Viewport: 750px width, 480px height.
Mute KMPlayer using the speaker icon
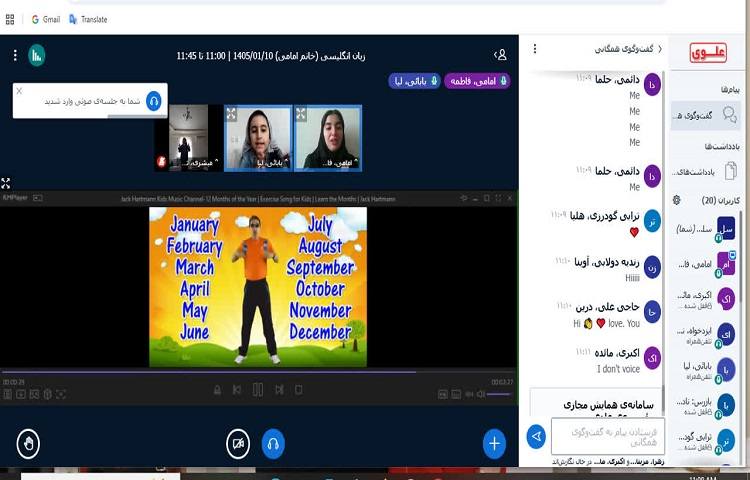[x=480, y=394]
